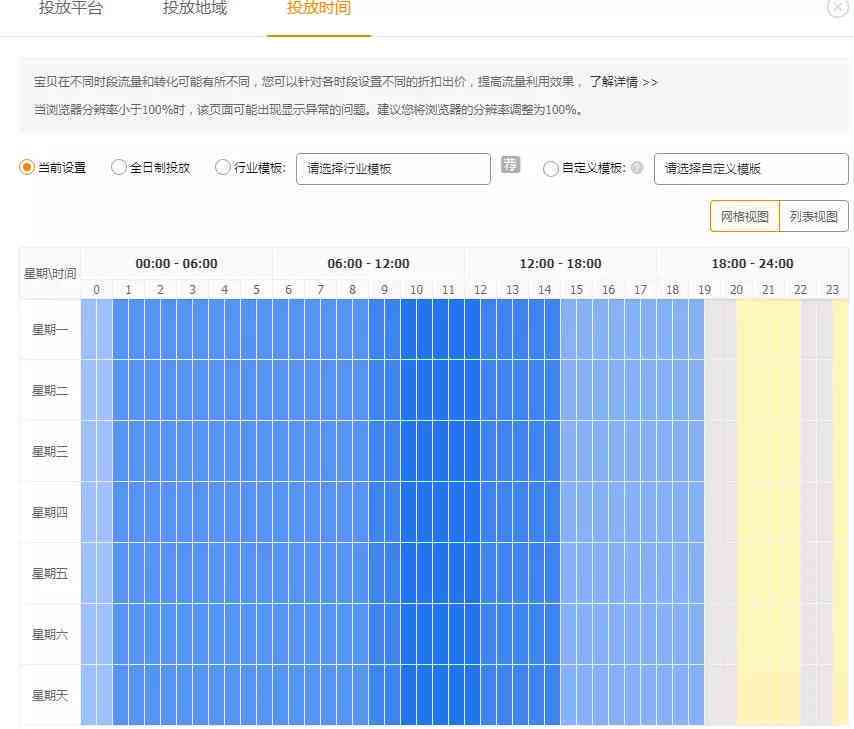Choose the 行业模板 radio option
This screenshot has height=729, width=854.
pos(222,167)
